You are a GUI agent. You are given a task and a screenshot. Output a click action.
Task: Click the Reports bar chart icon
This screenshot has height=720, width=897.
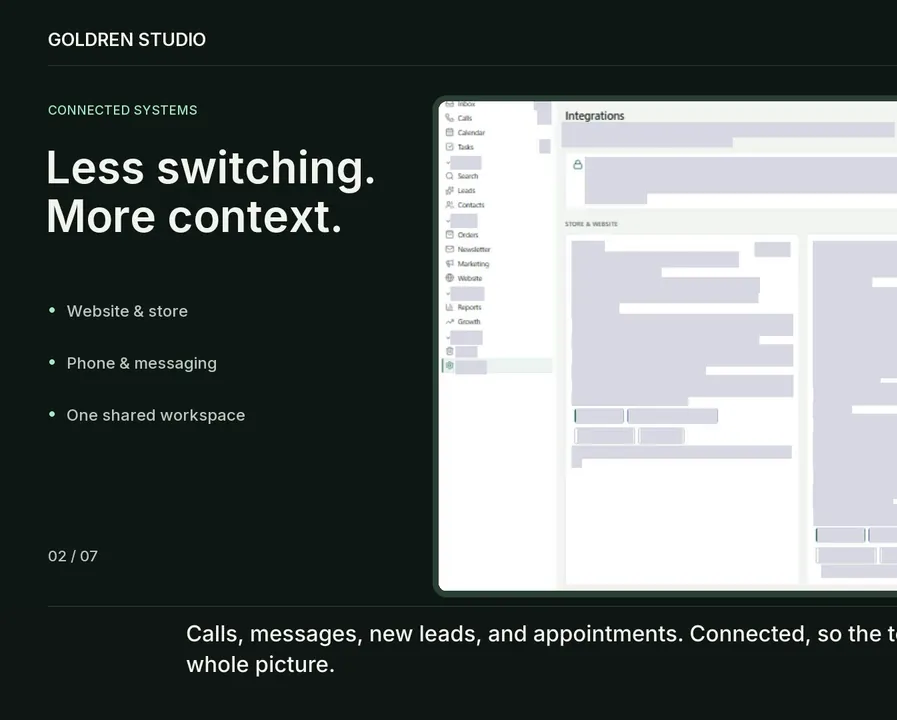tap(450, 307)
